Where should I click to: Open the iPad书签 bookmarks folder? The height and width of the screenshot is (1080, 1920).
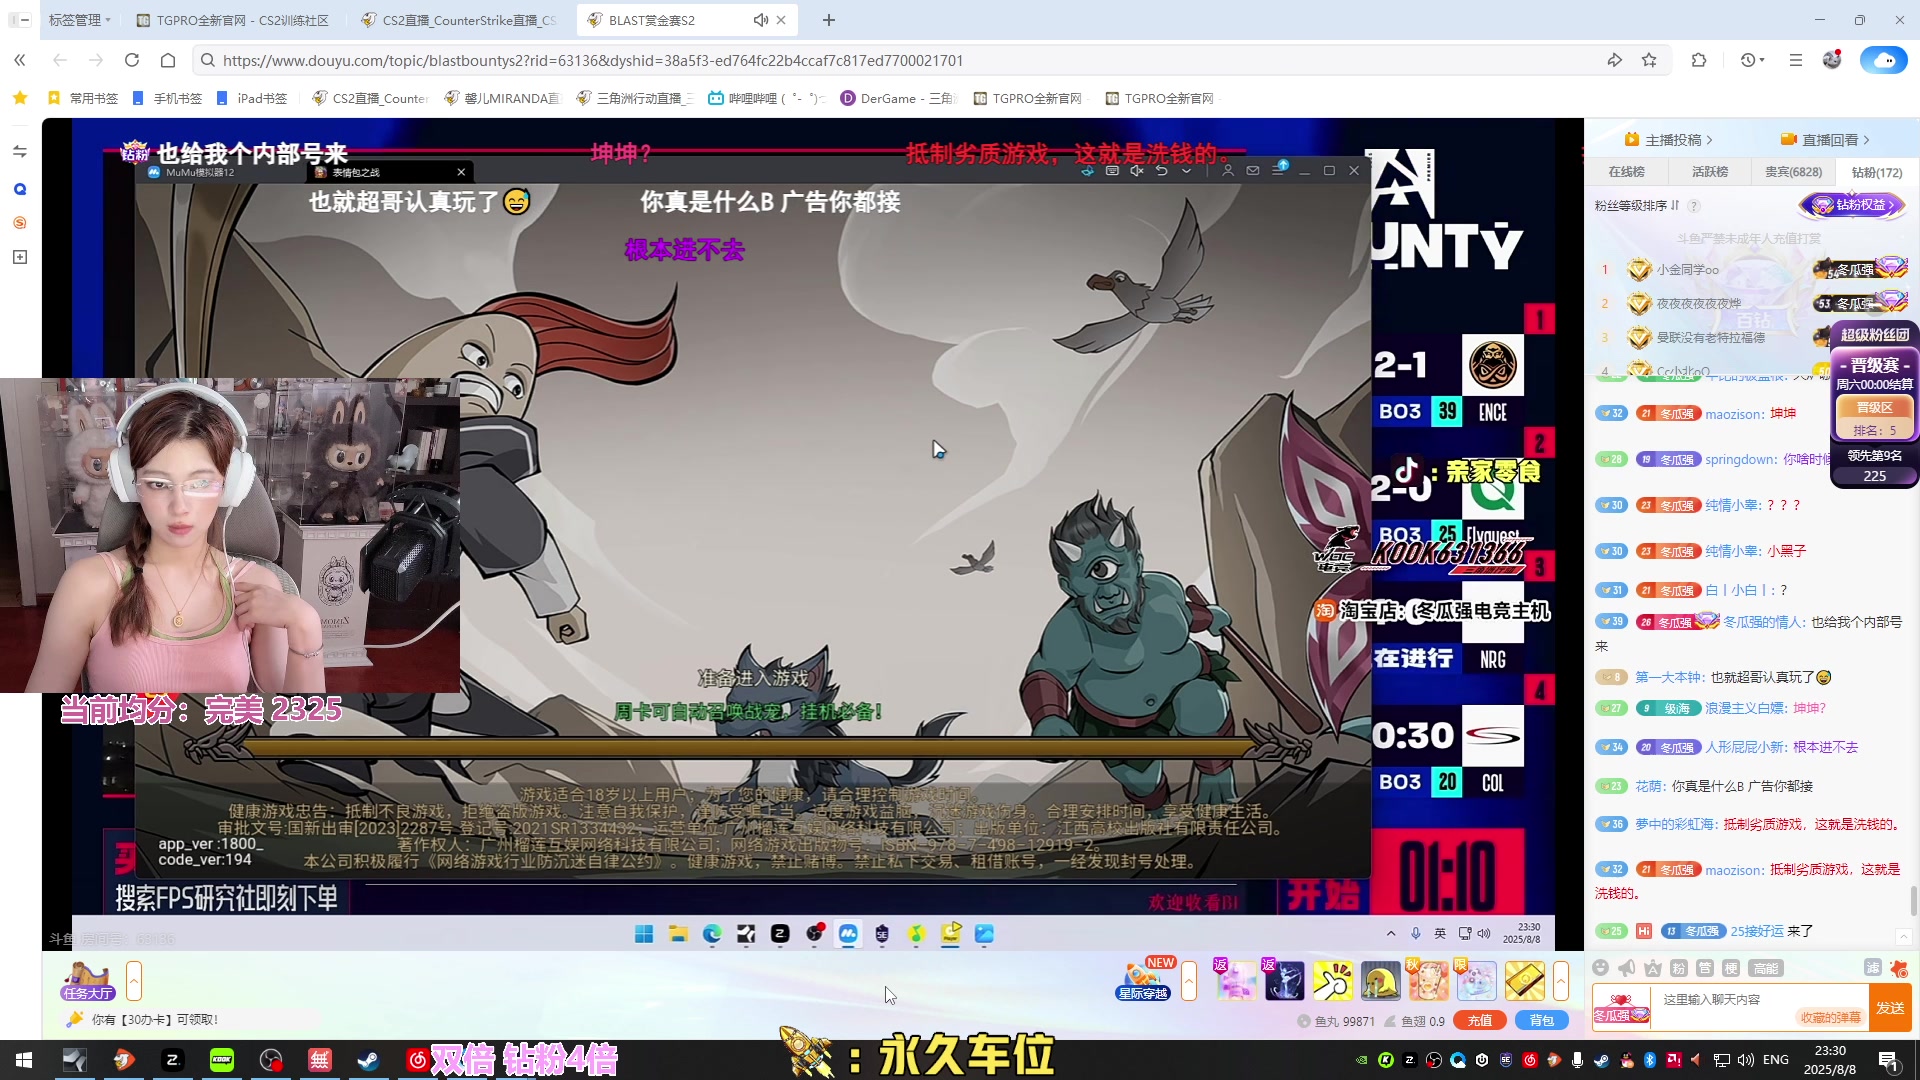[x=251, y=98]
